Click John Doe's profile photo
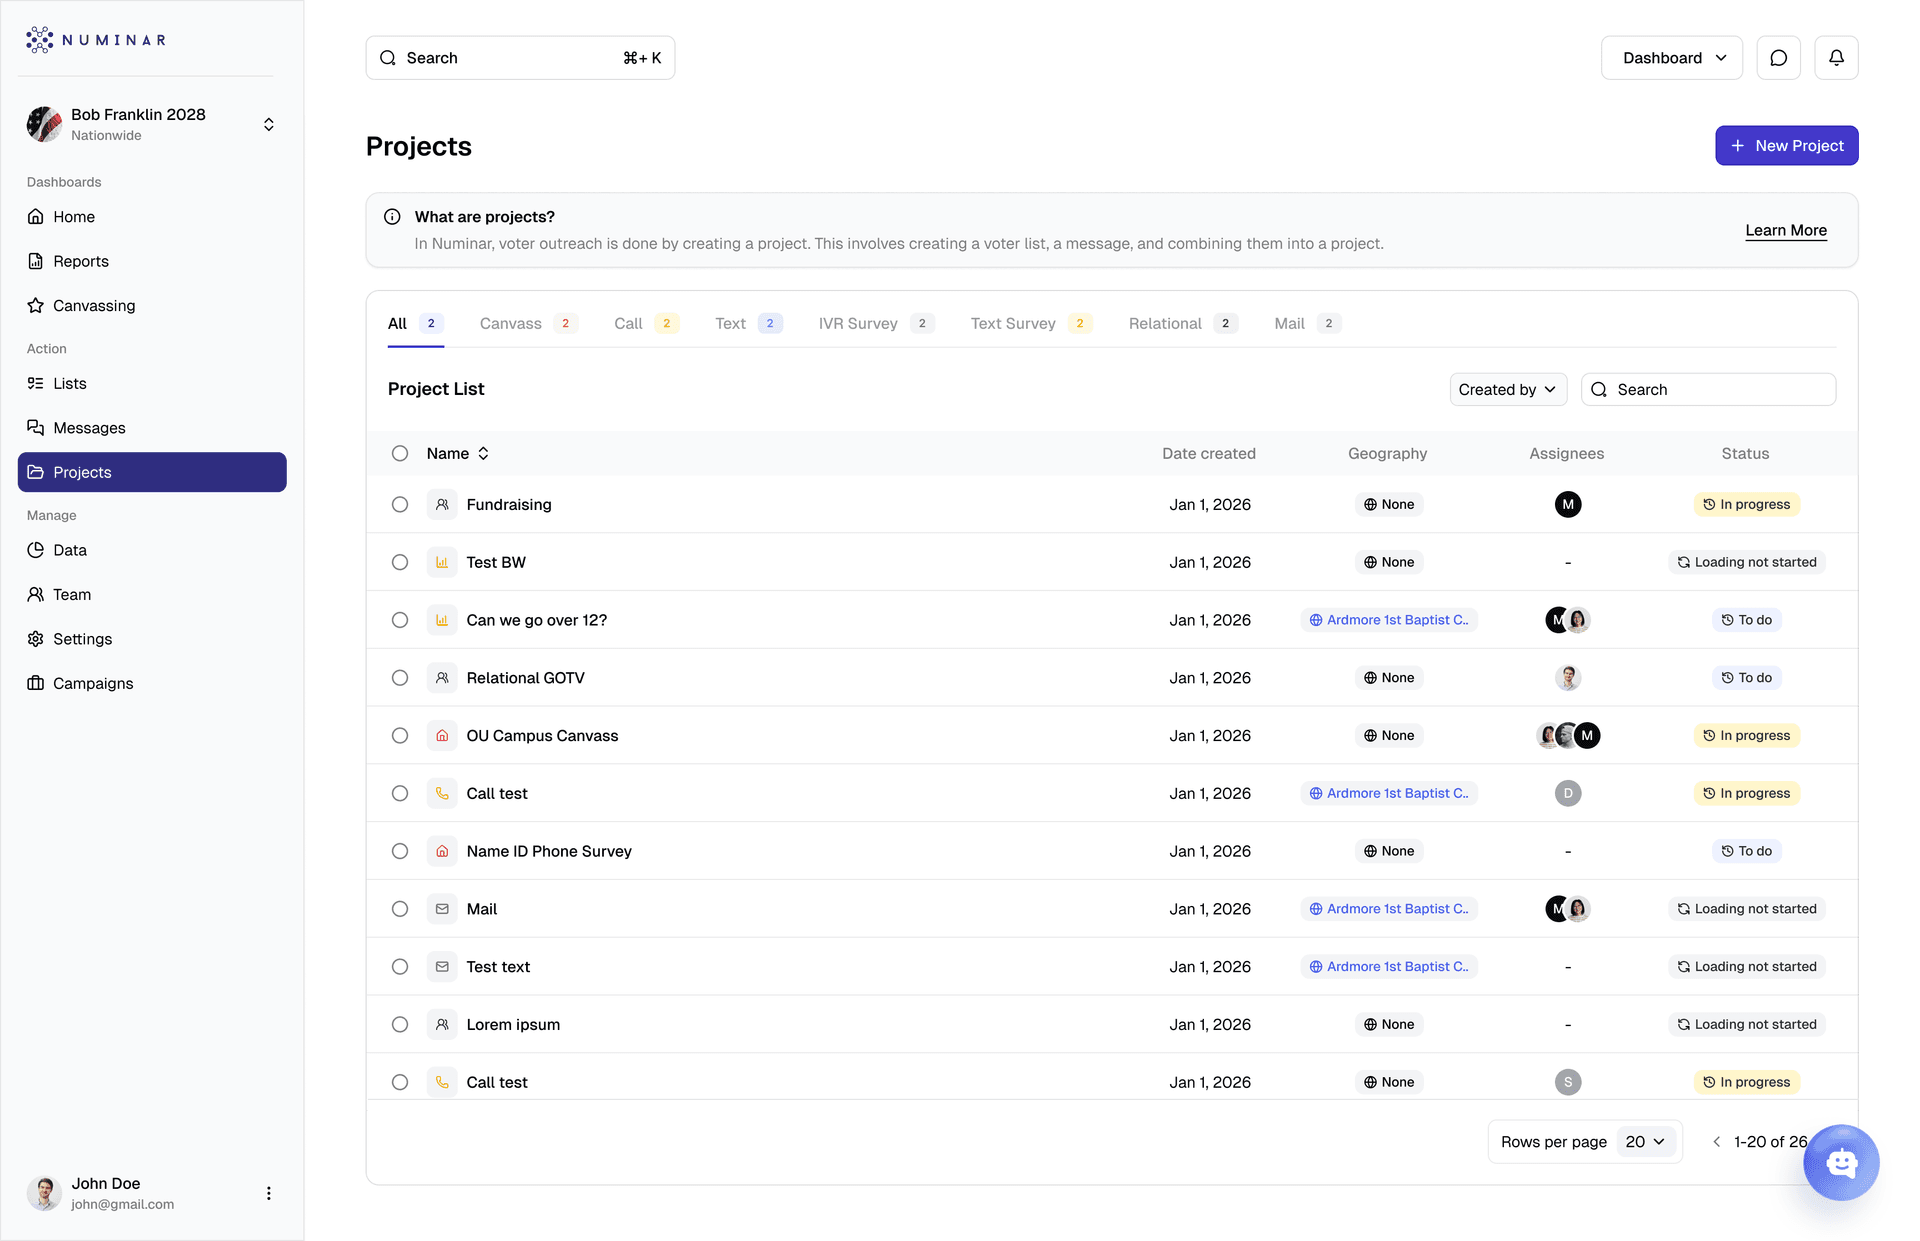The image size is (1920, 1241). pyautogui.click(x=44, y=1193)
